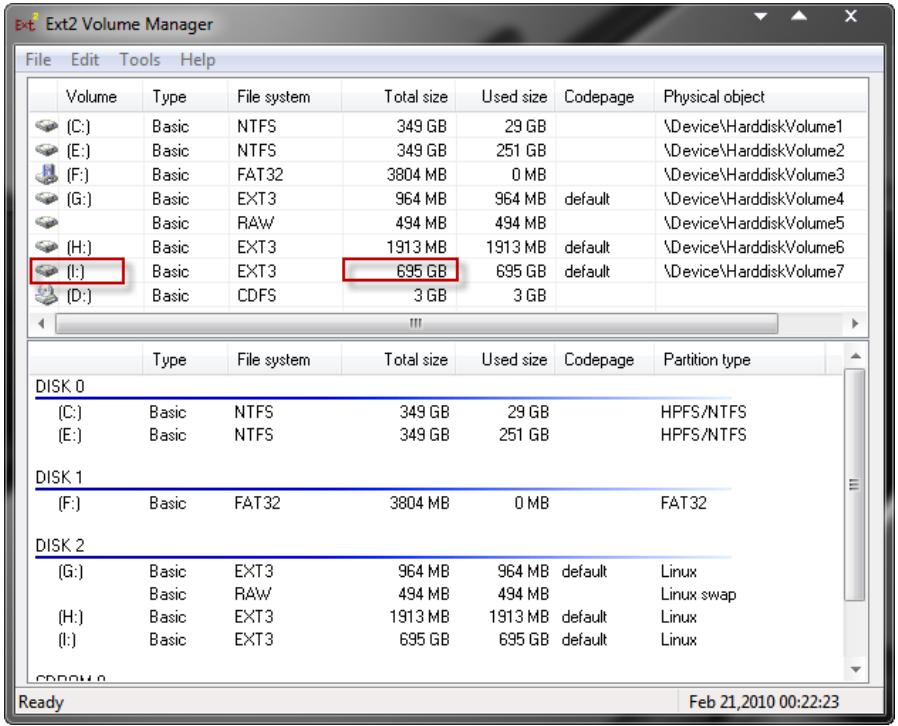Click the horizontal scrollbar's left arrow
Screen dimensions: 898x726
(x=41, y=323)
